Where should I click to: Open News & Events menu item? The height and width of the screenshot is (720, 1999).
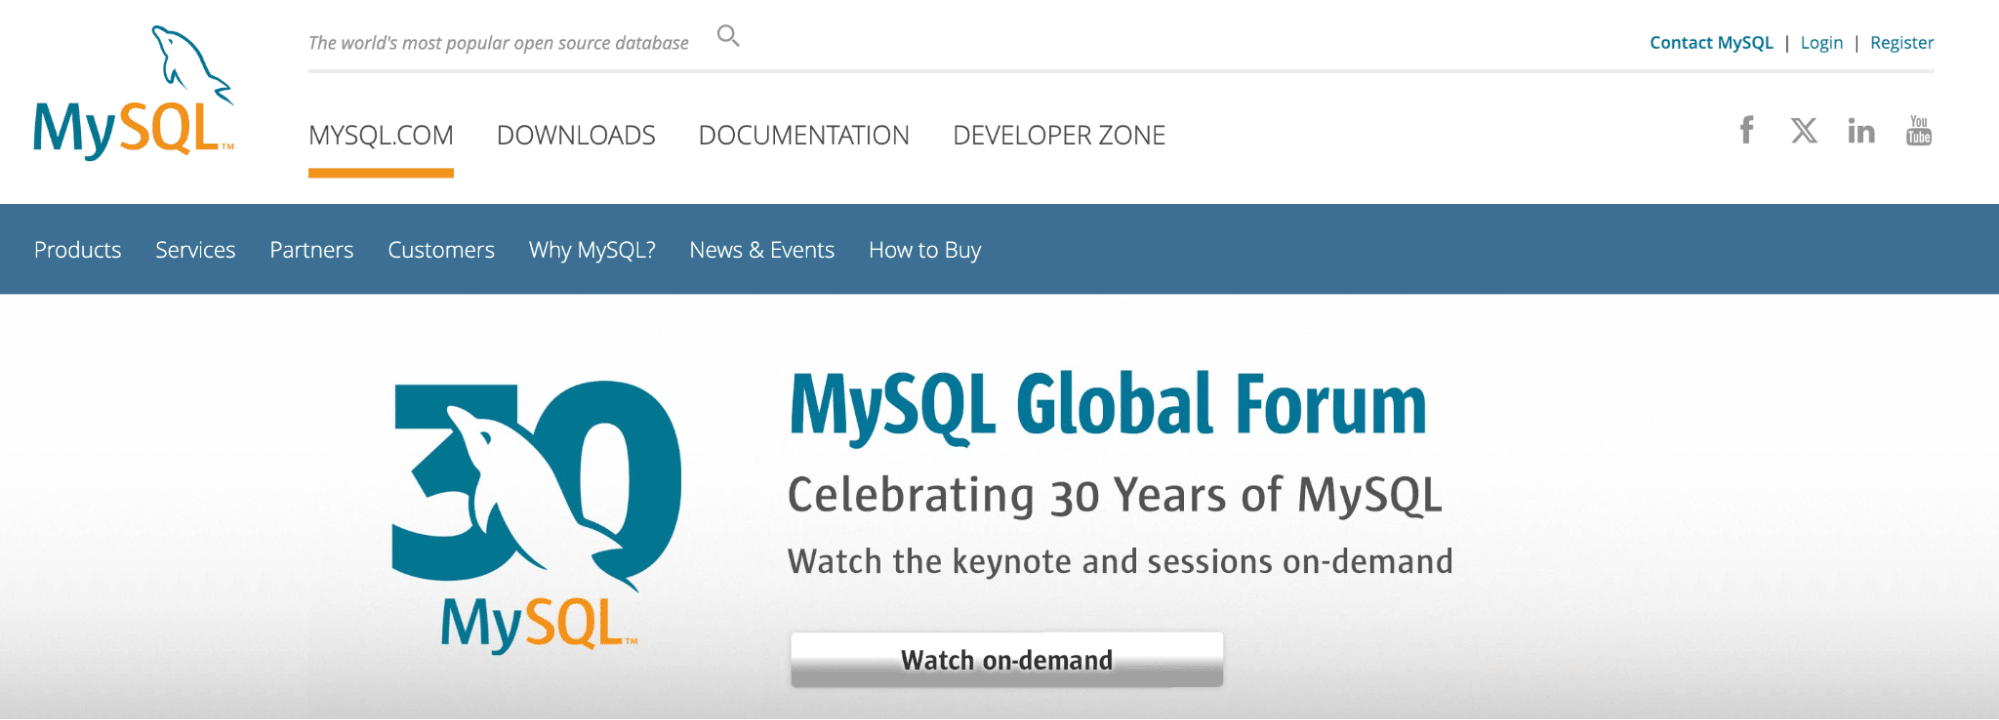tap(762, 250)
